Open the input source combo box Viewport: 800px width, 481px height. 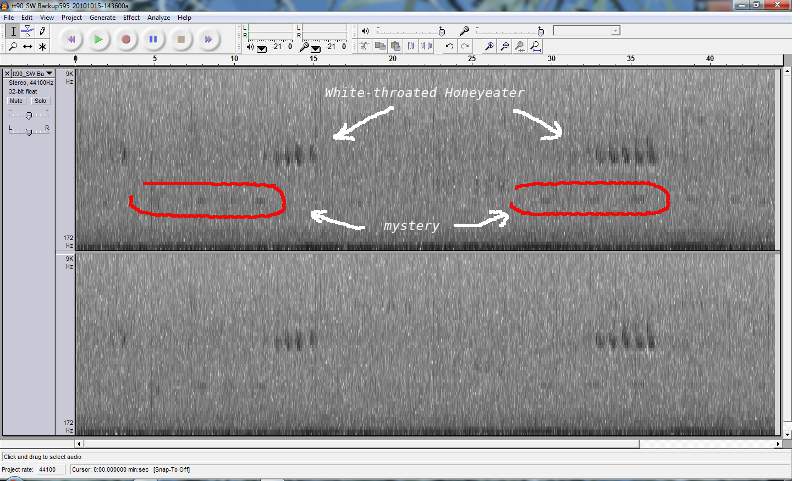click(587, 31)
